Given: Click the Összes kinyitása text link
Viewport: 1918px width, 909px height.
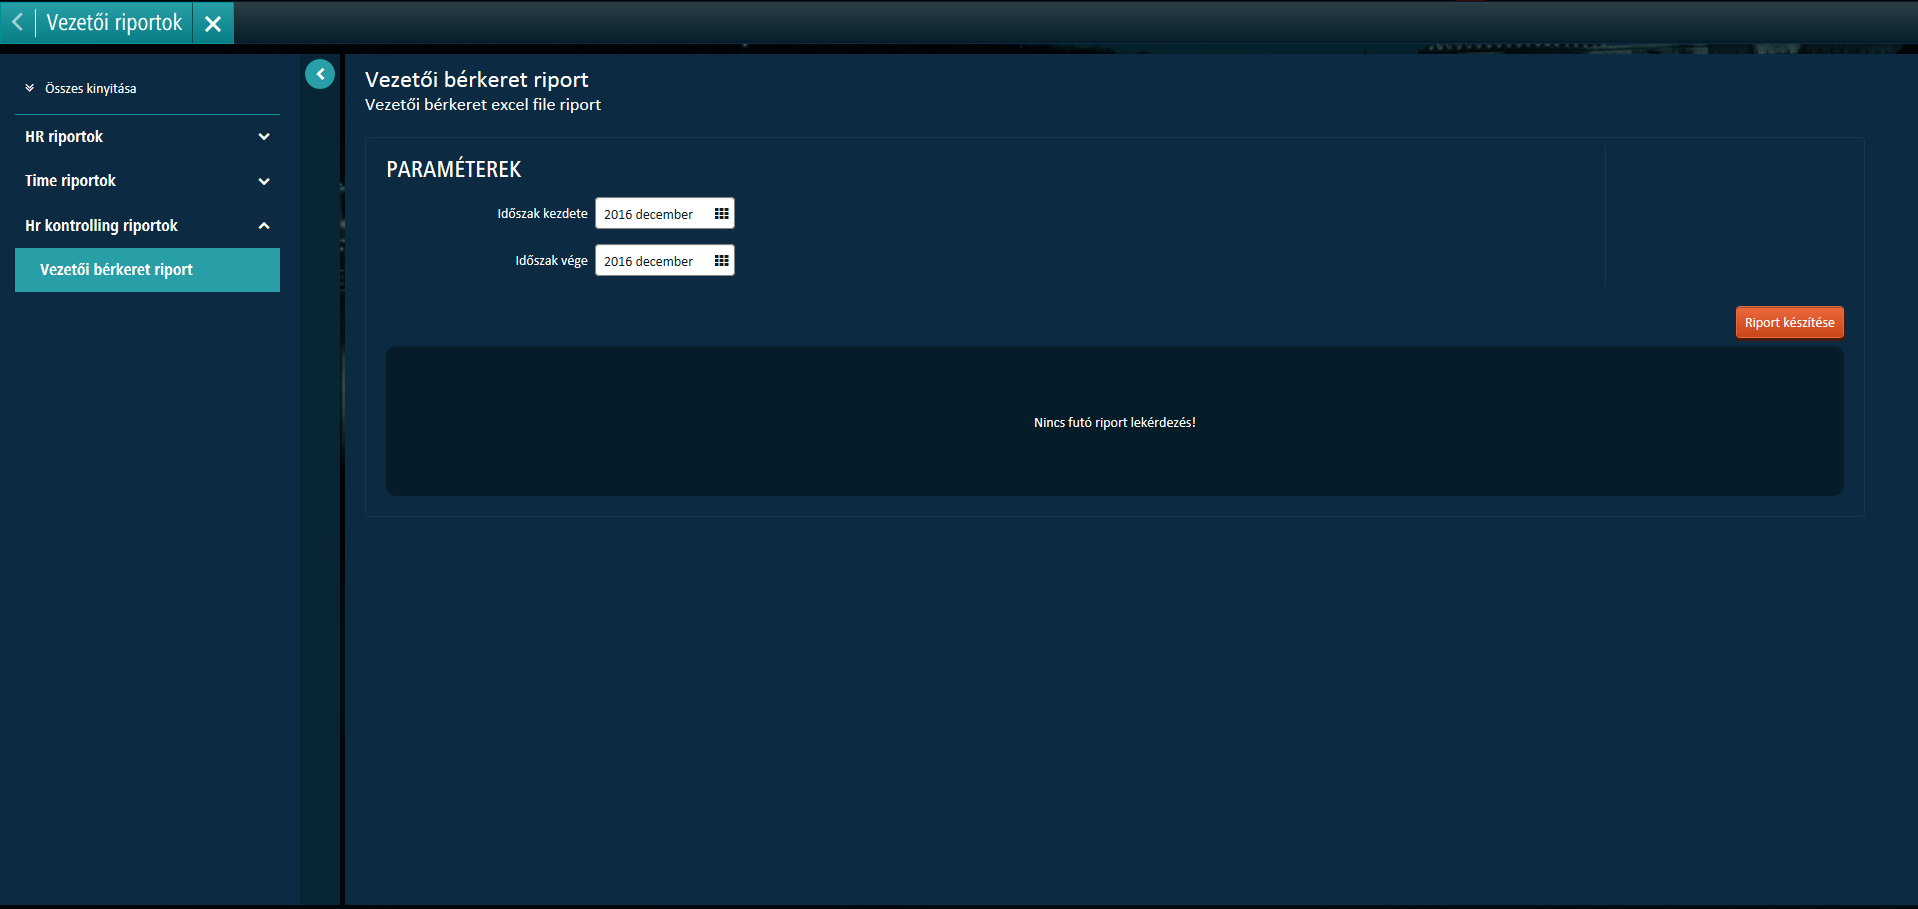Looking at the screenshot, I should point(90,89).
